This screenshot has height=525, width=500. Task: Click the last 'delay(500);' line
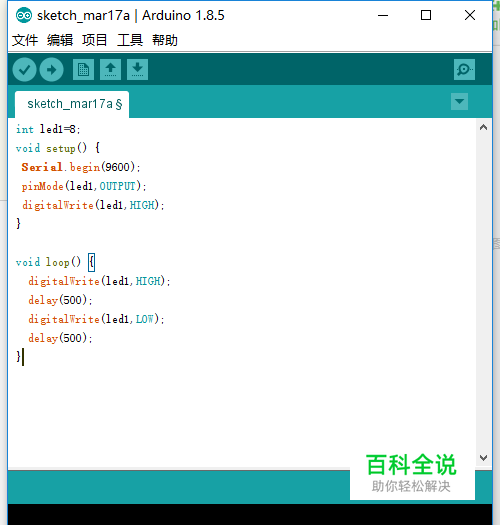pos(60,338)
